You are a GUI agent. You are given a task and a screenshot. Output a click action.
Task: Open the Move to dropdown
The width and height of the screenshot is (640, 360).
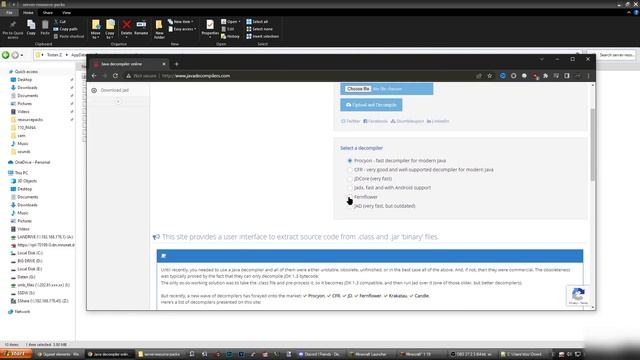click(96, 29)
